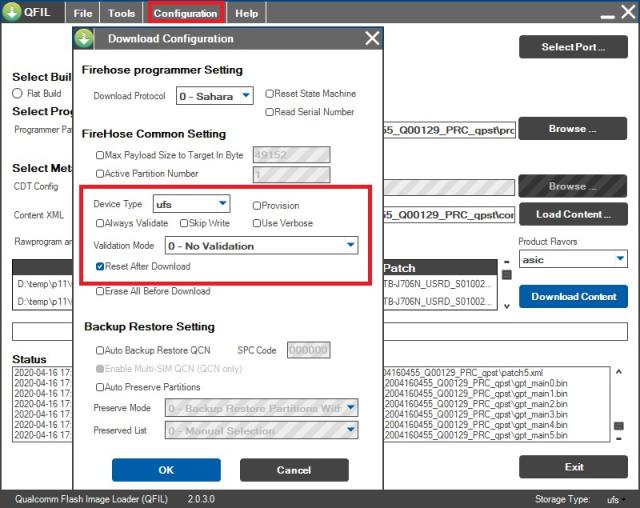Open the File menu
This screenshot has height=508, width=640.
83,13
